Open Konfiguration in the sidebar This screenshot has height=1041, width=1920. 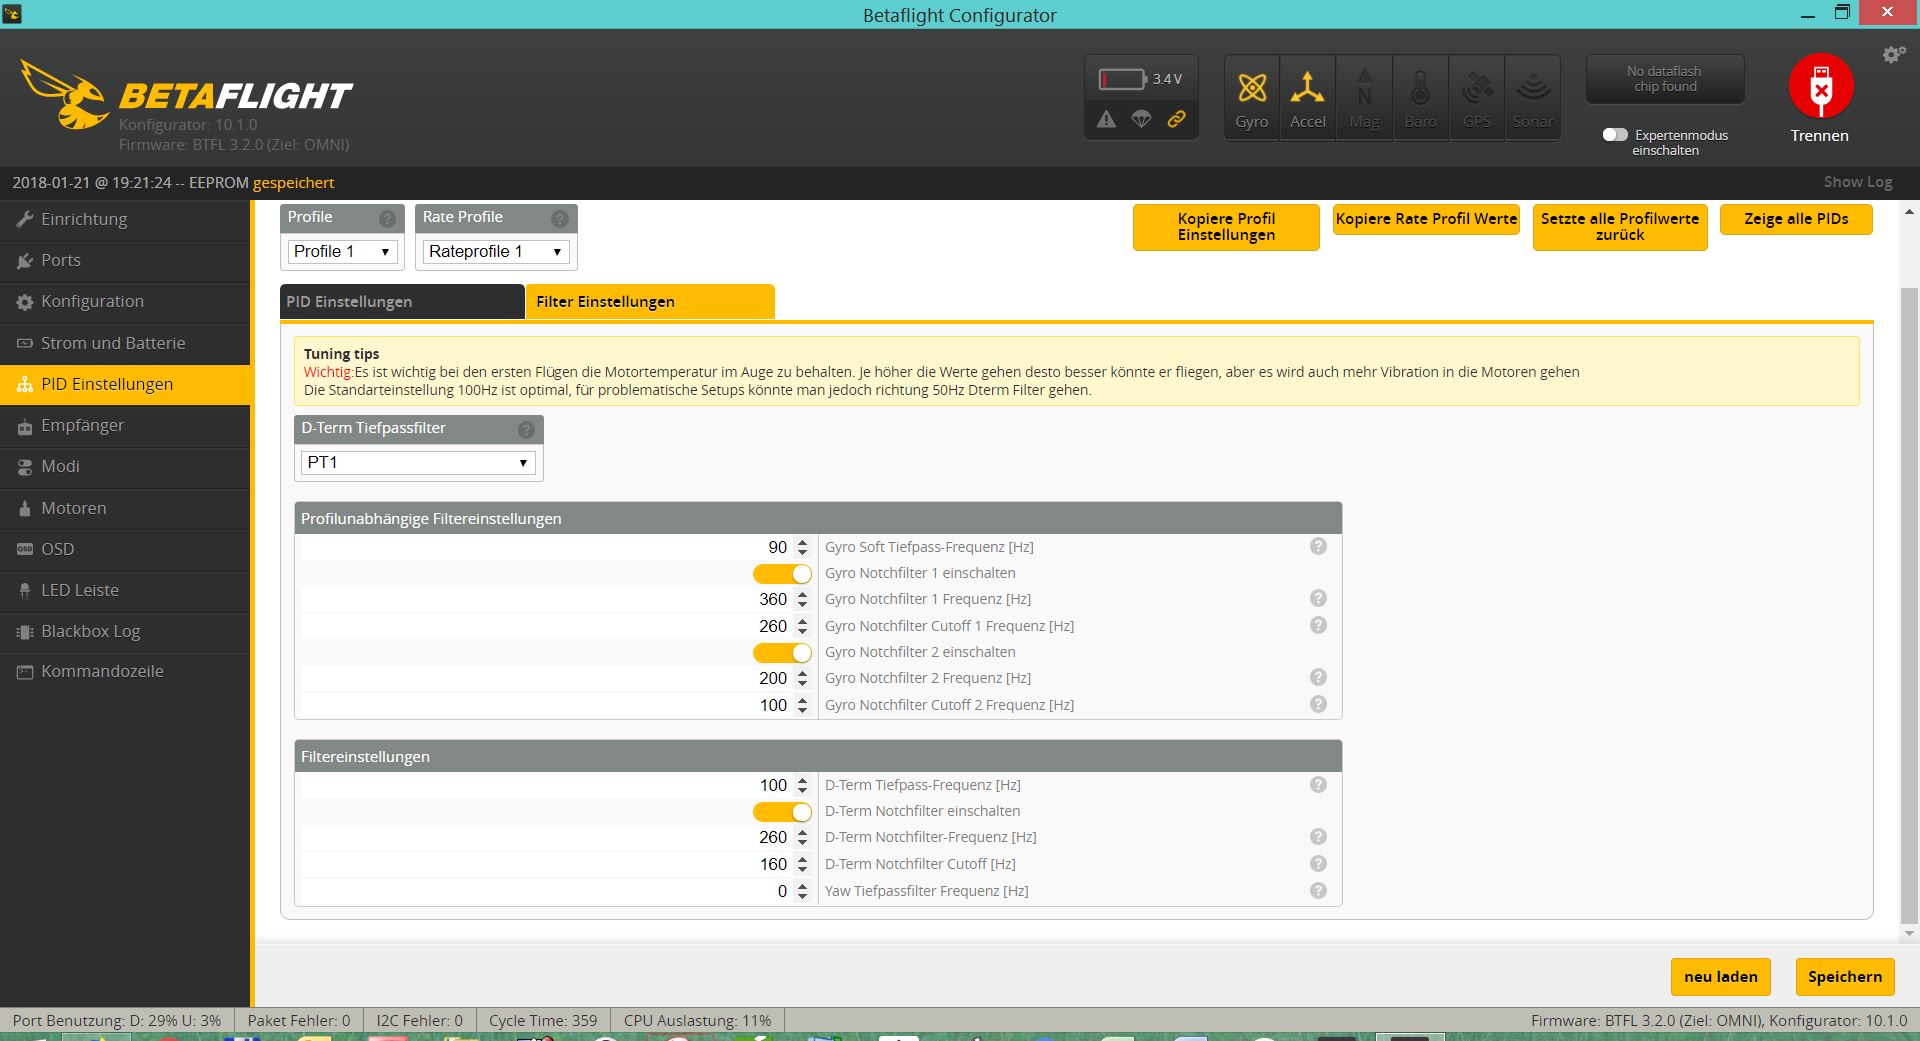[x=92, y=301]
